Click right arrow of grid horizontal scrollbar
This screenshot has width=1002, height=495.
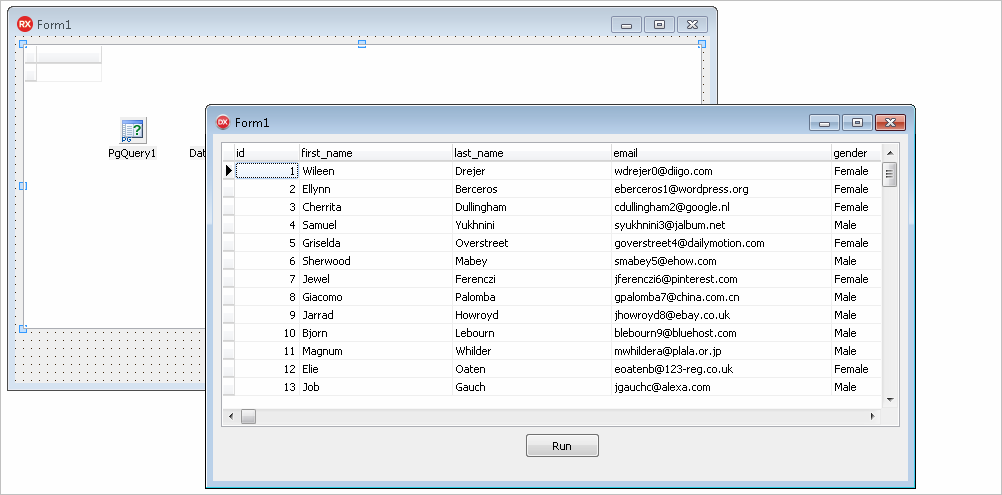pos(873,416)
